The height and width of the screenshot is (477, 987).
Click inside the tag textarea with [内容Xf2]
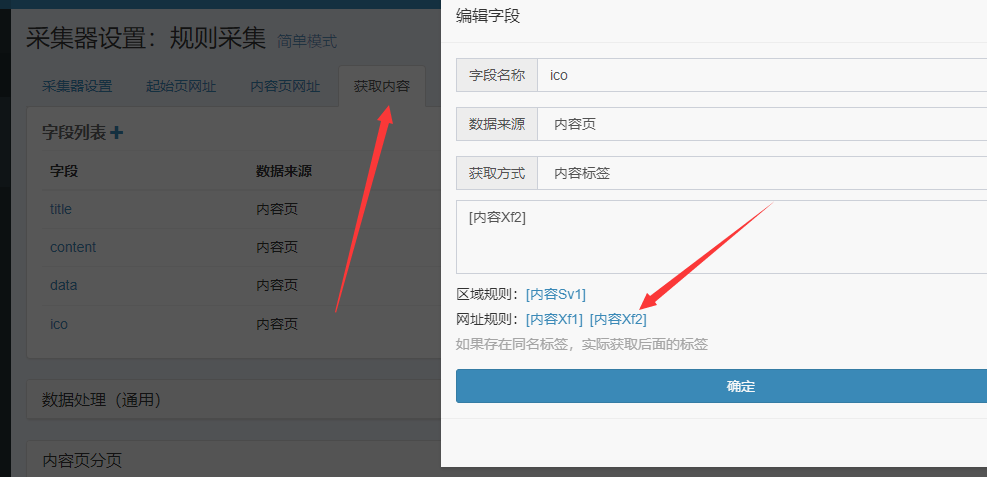720,237
